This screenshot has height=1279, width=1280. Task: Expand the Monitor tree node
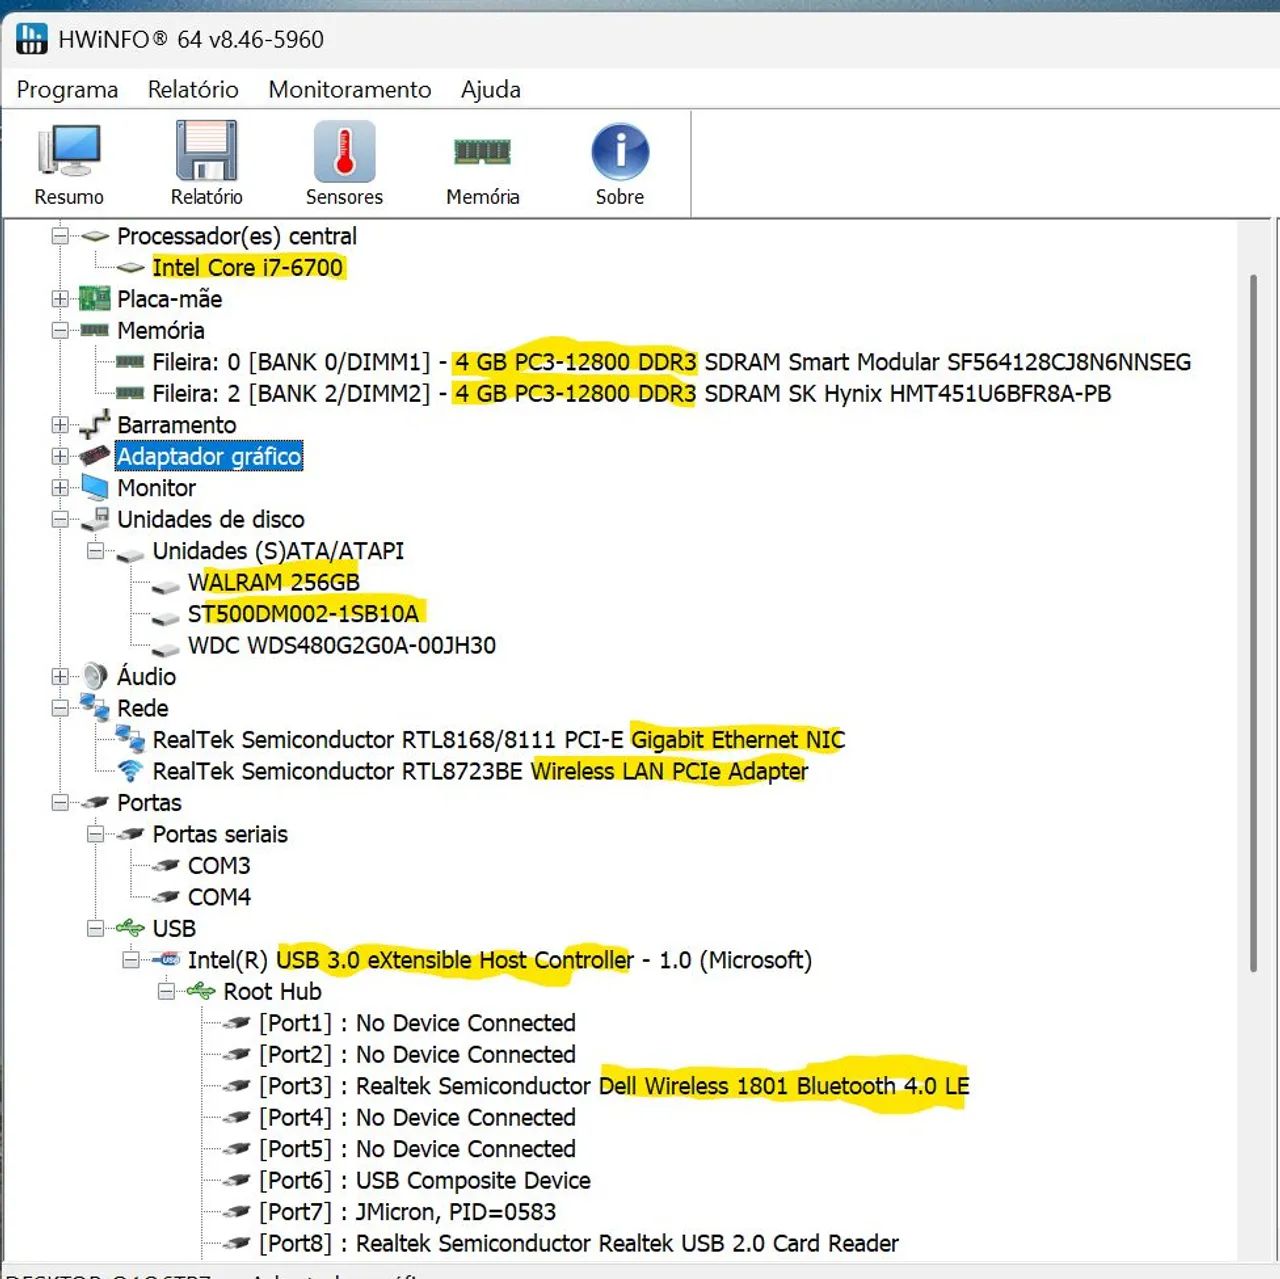coord(60,487)
